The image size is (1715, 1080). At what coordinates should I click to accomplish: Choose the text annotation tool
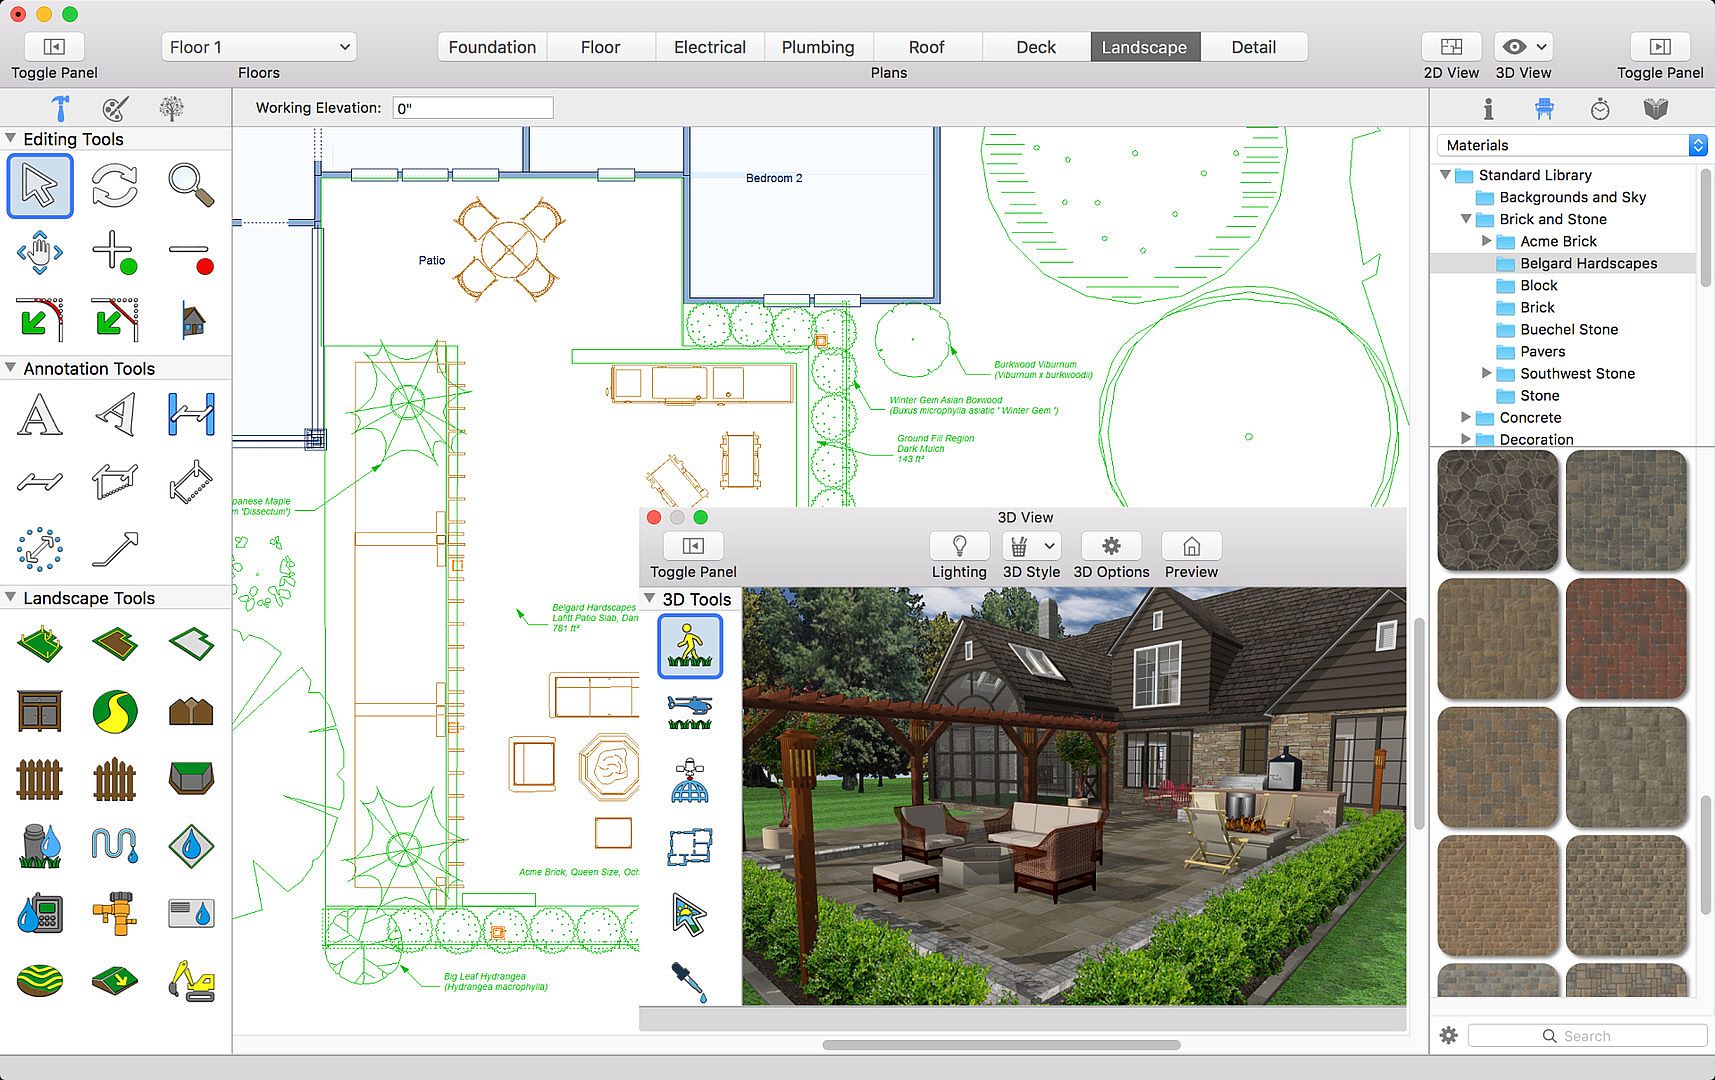(40, 415)
